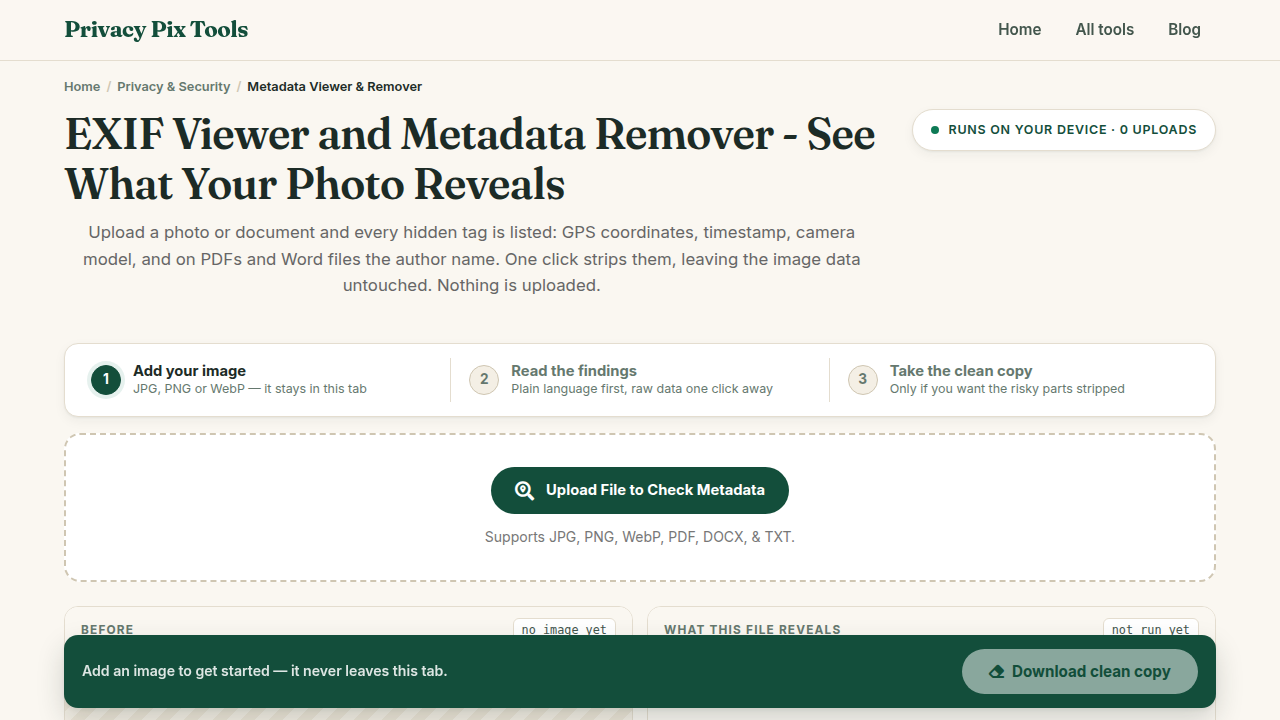Click the JPG, PNG or WebP step subtitle
Image resolution: width=1280 pixels, height=720 pixels.
[250, 389]
